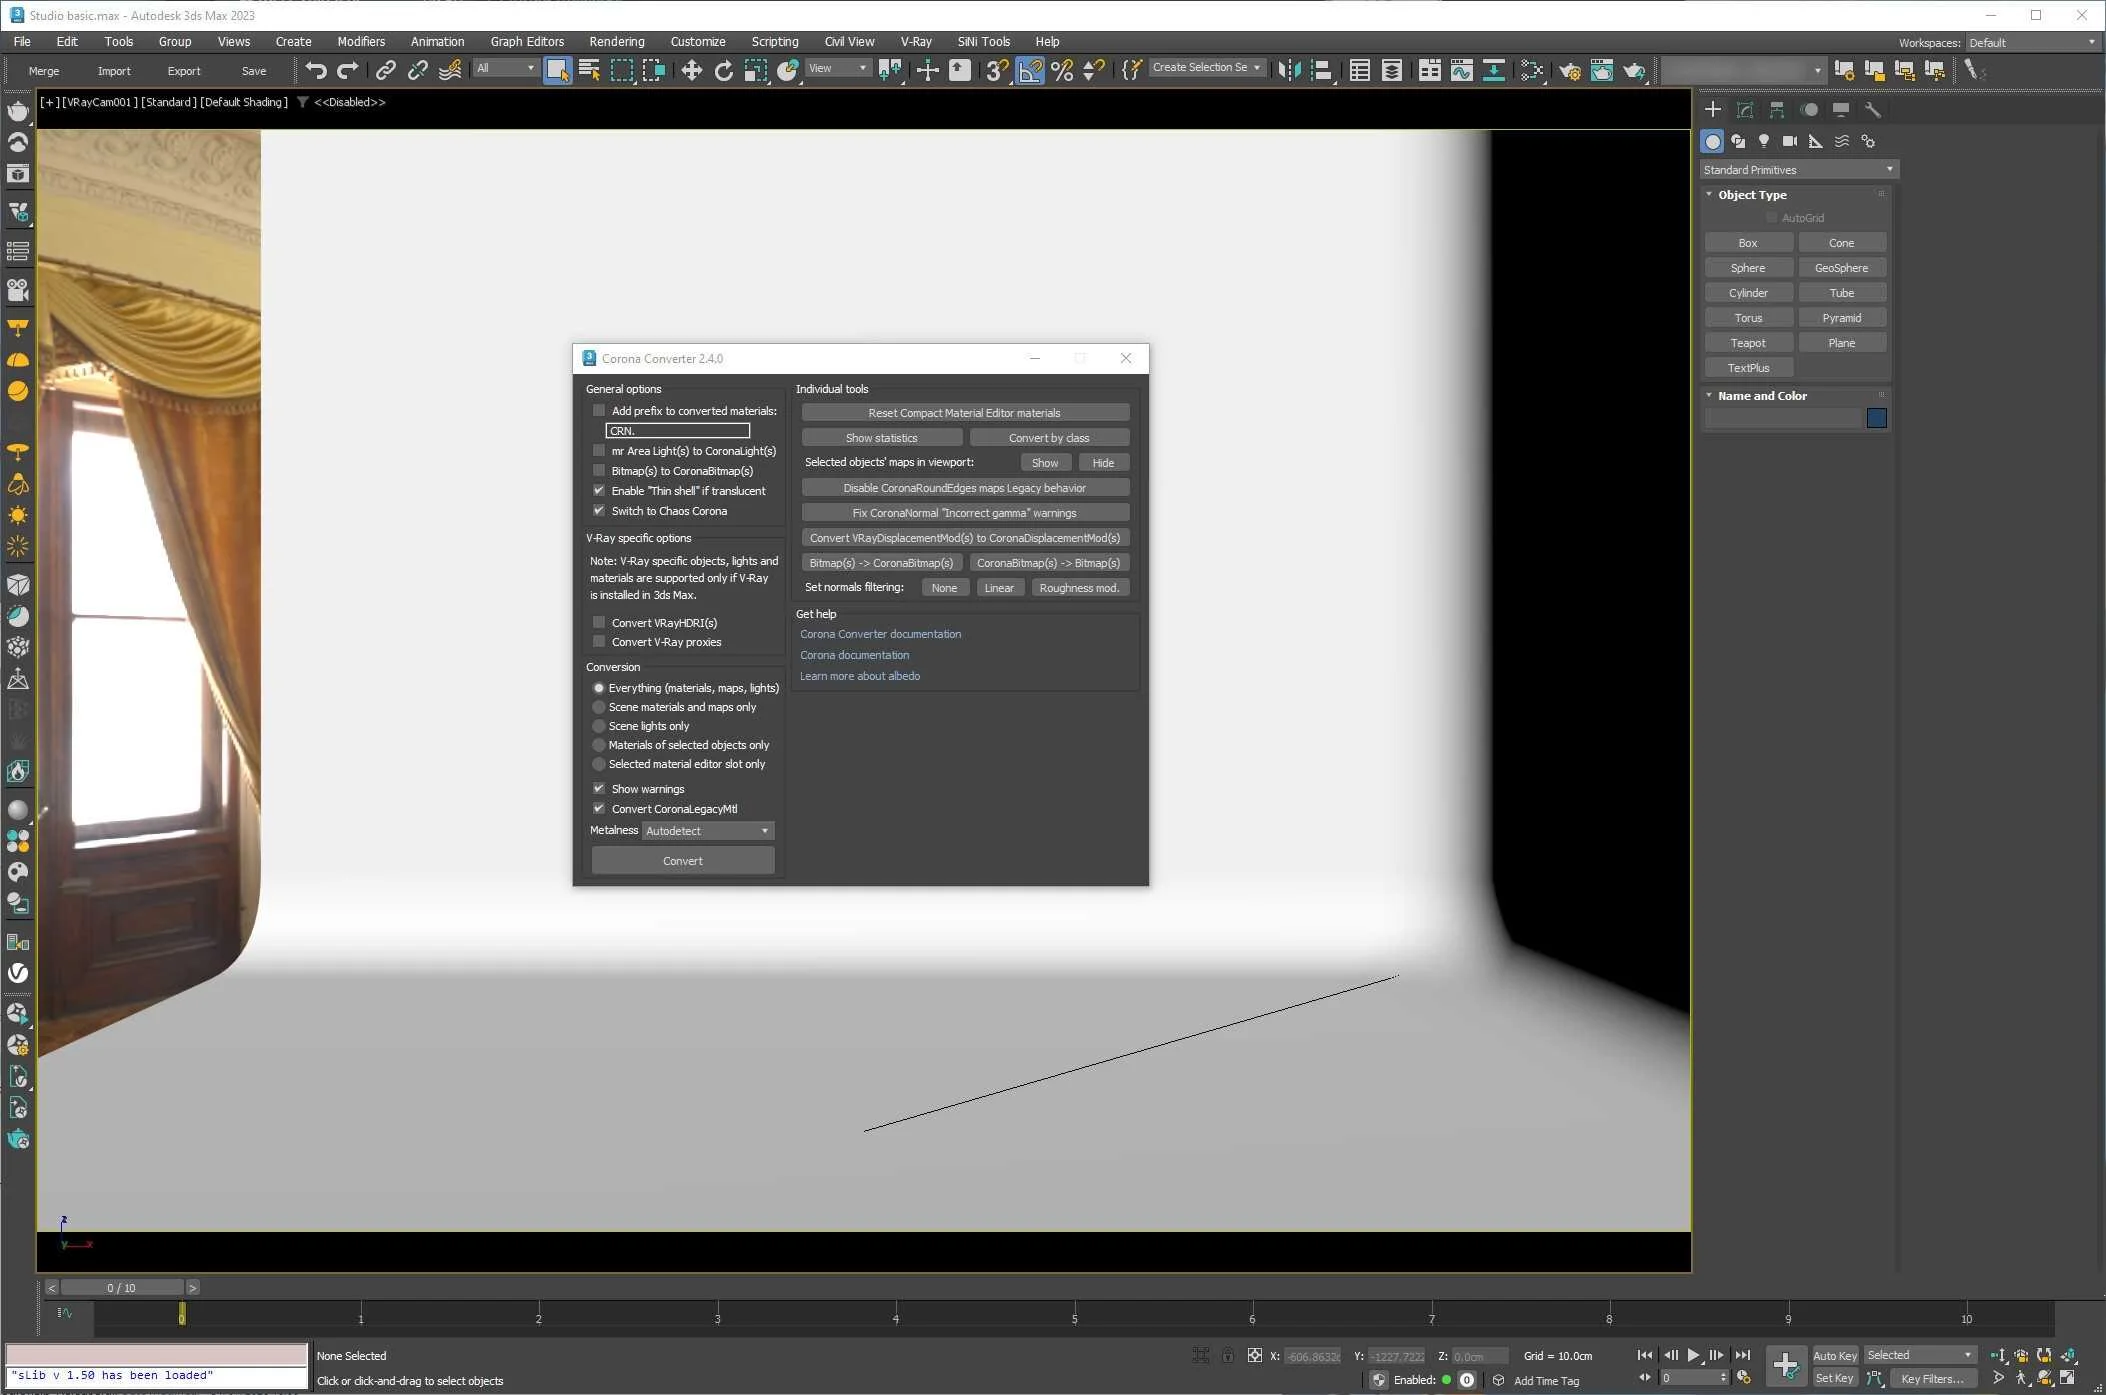Jump to start of animation
The height and width of the screenshot is (1395, 2106).
pos(1645,1355)
